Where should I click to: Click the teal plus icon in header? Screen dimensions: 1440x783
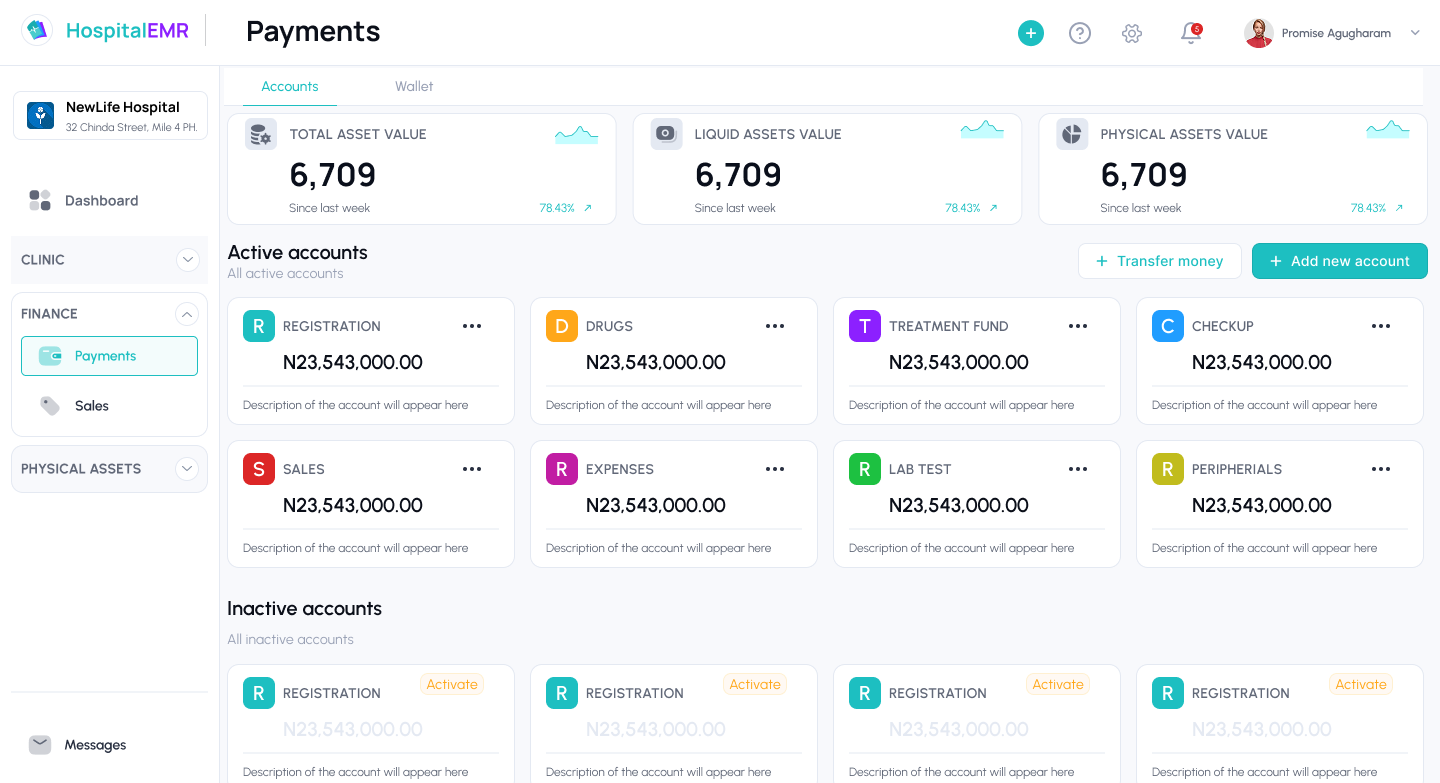click(x=1031, y=33)
